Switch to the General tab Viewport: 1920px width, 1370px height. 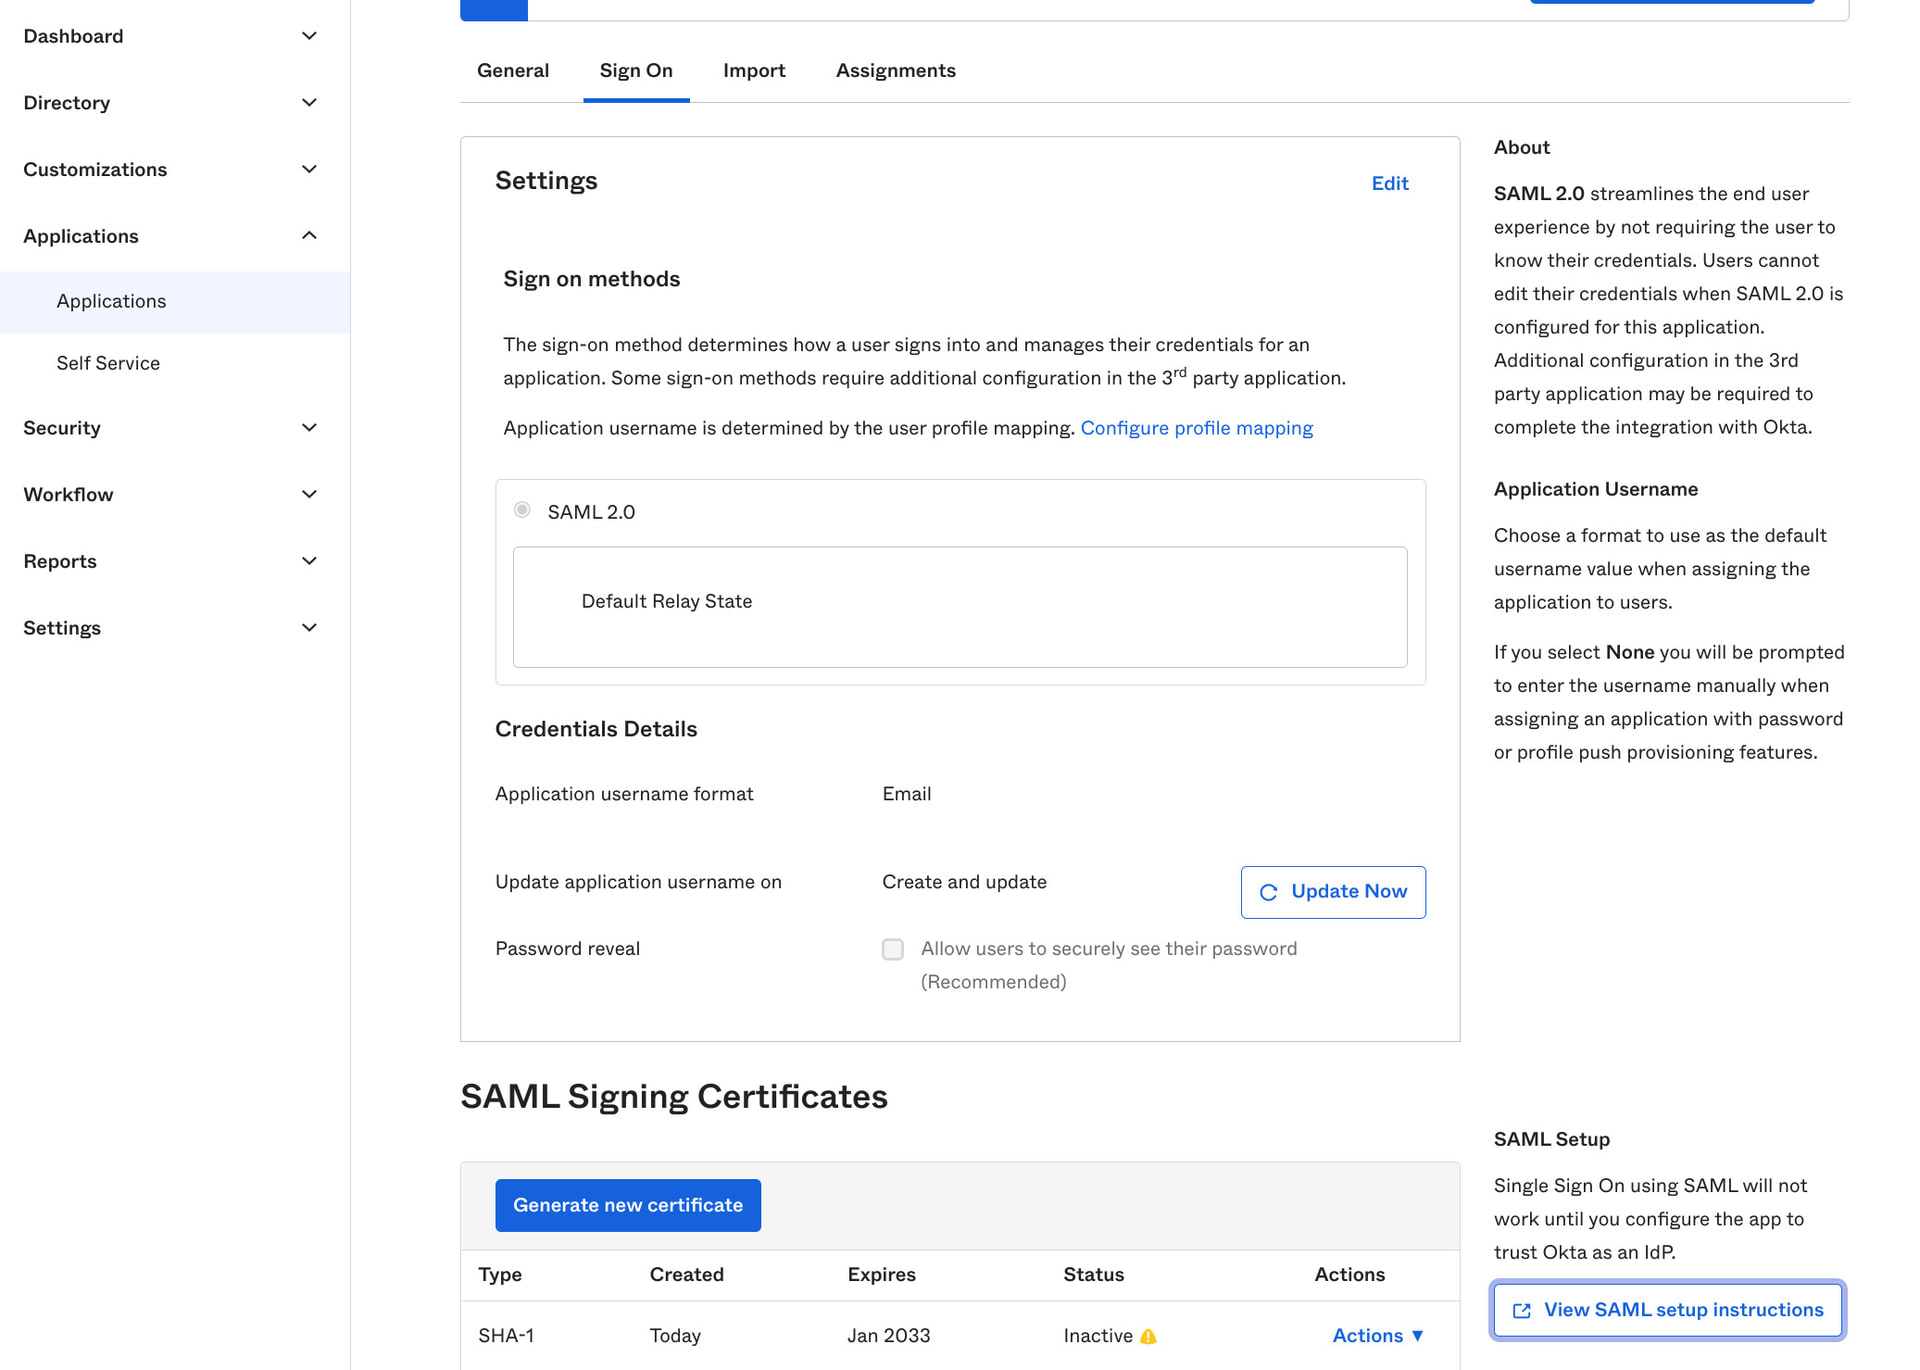(513, 70)
